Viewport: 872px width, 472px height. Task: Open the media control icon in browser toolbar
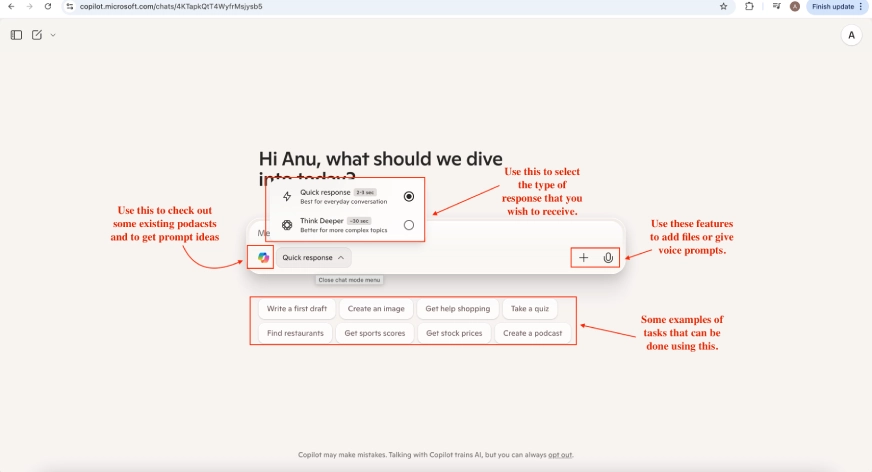(776, 7)
